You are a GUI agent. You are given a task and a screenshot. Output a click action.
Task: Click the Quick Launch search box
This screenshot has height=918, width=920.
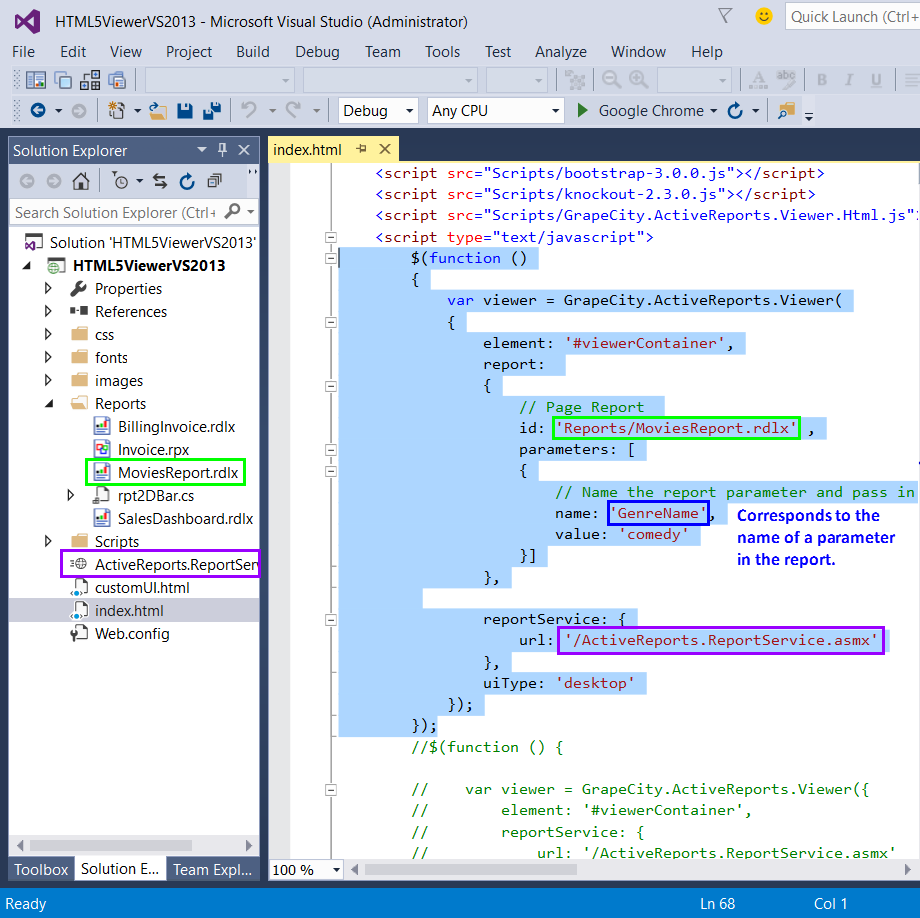pyautogui.click(x=853, y=16)
